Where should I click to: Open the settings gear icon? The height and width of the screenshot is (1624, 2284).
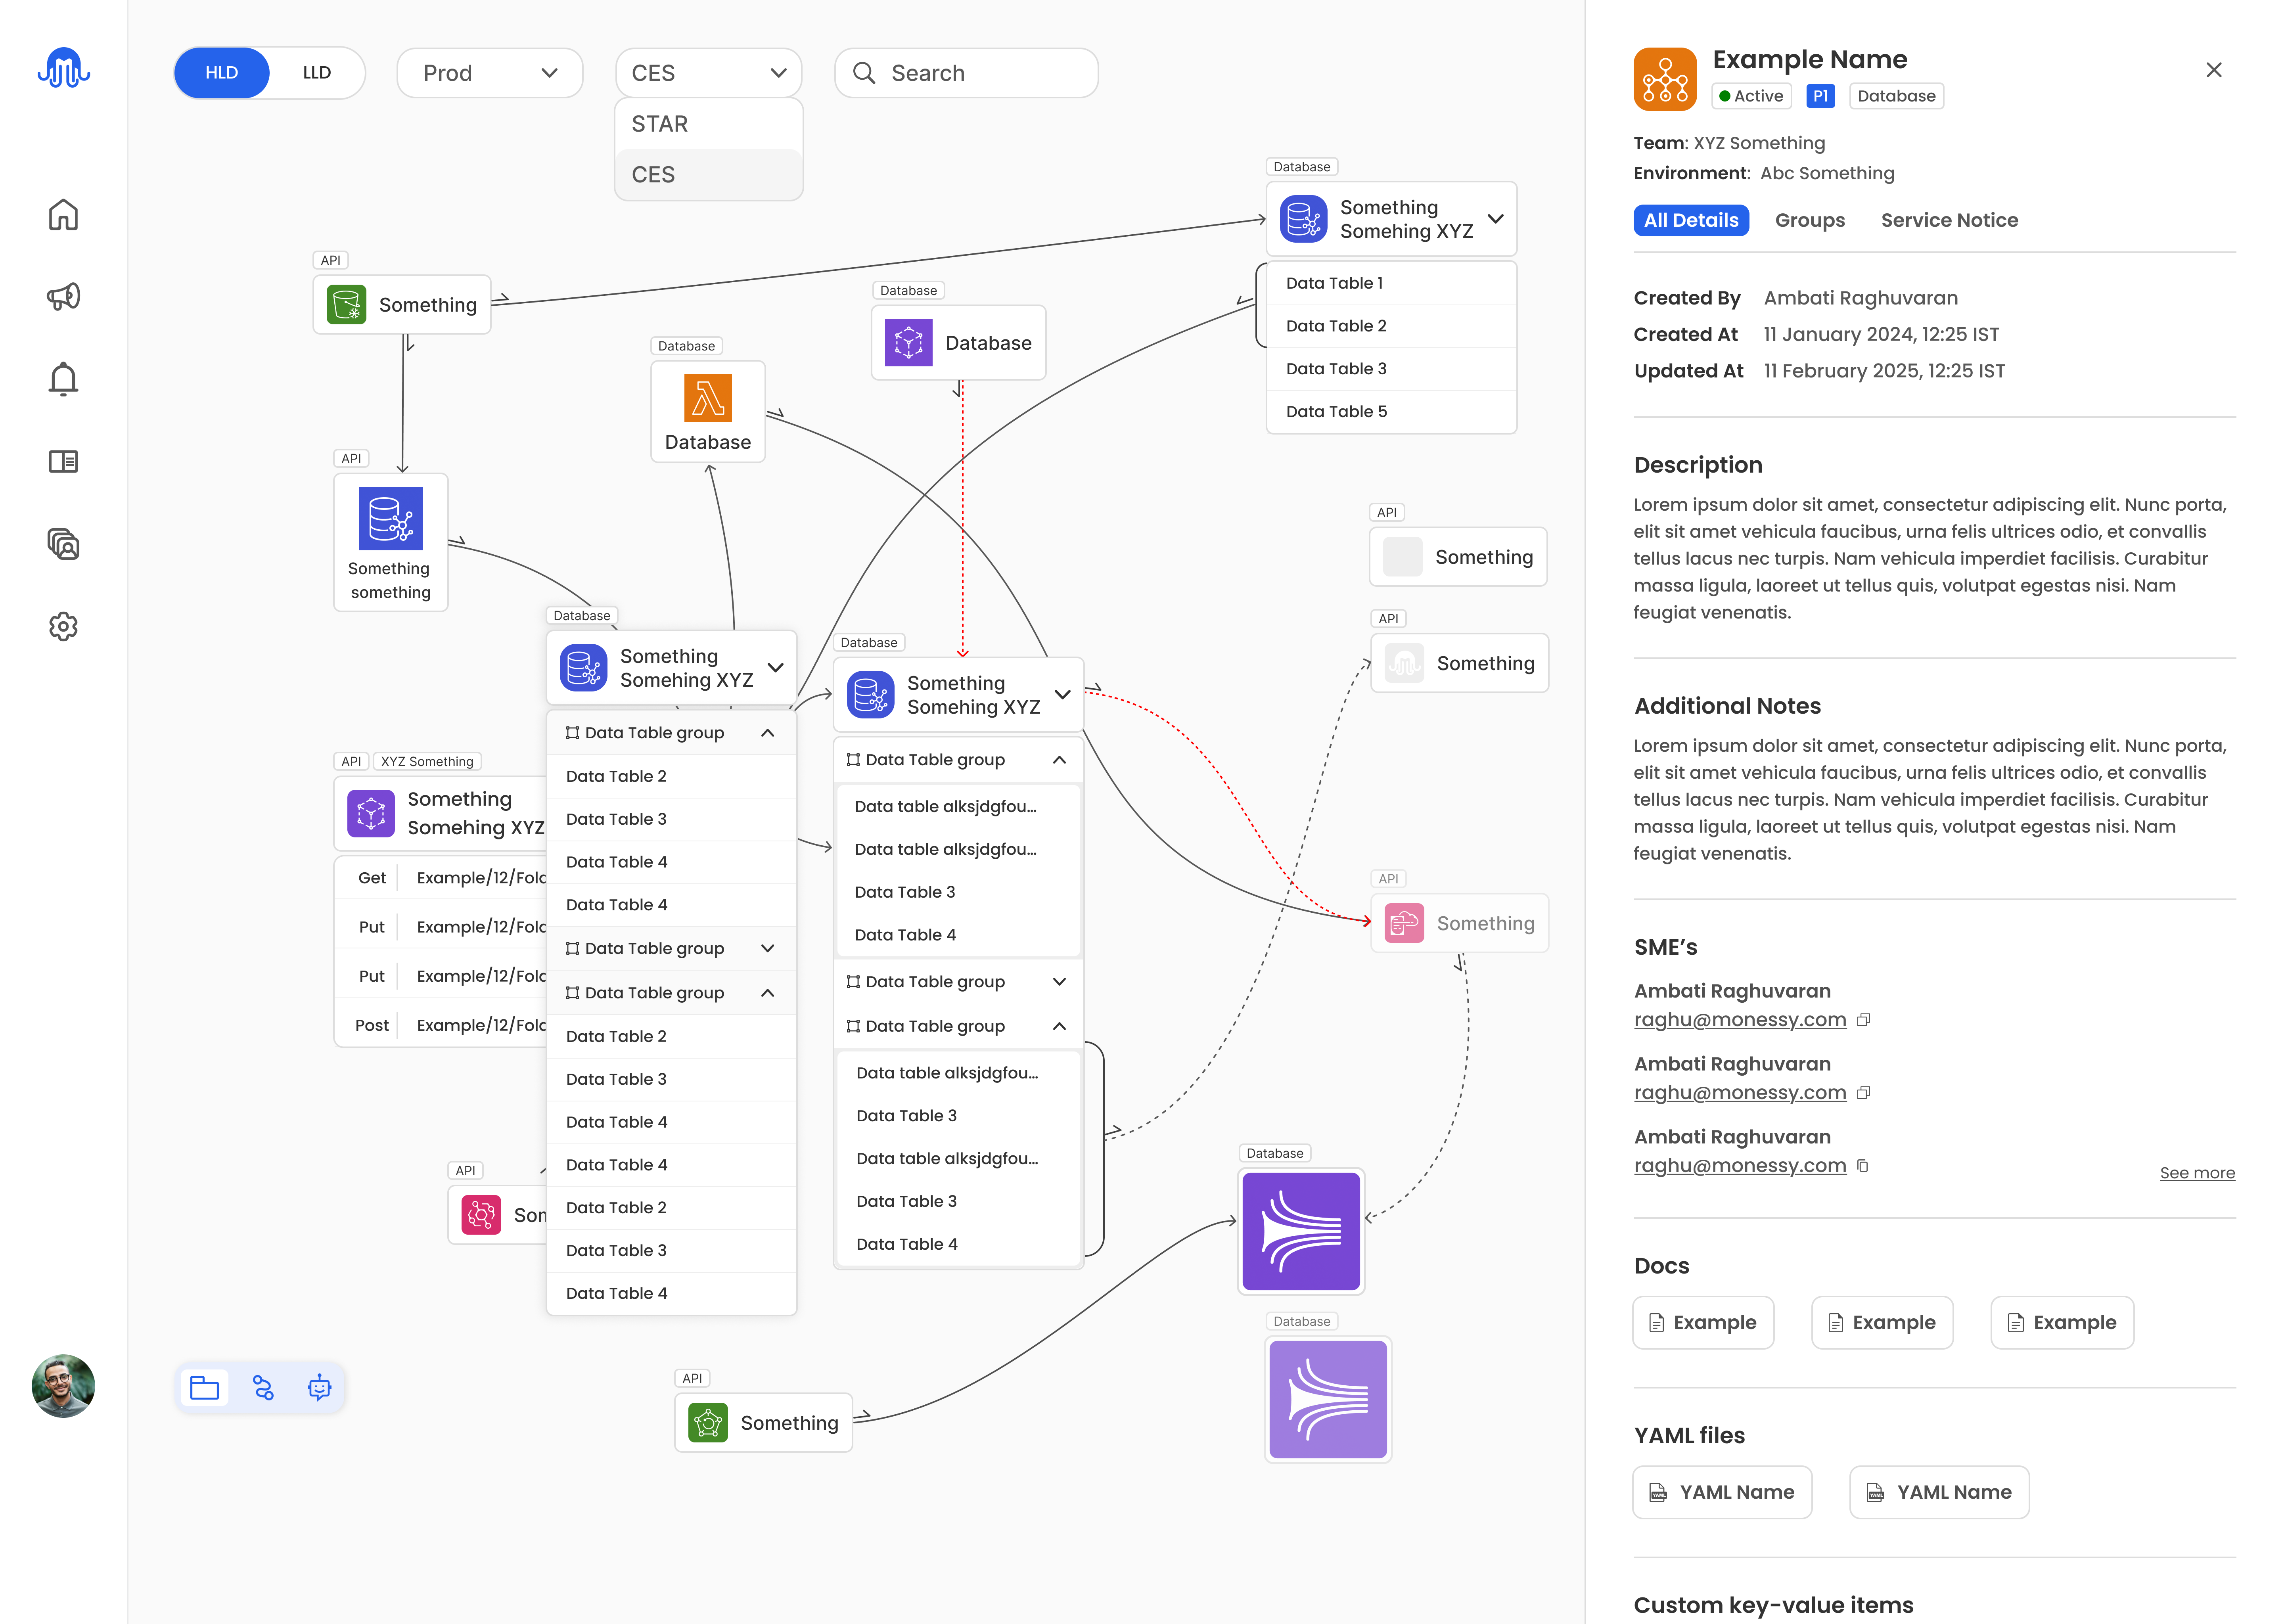[x=63, y=626]
